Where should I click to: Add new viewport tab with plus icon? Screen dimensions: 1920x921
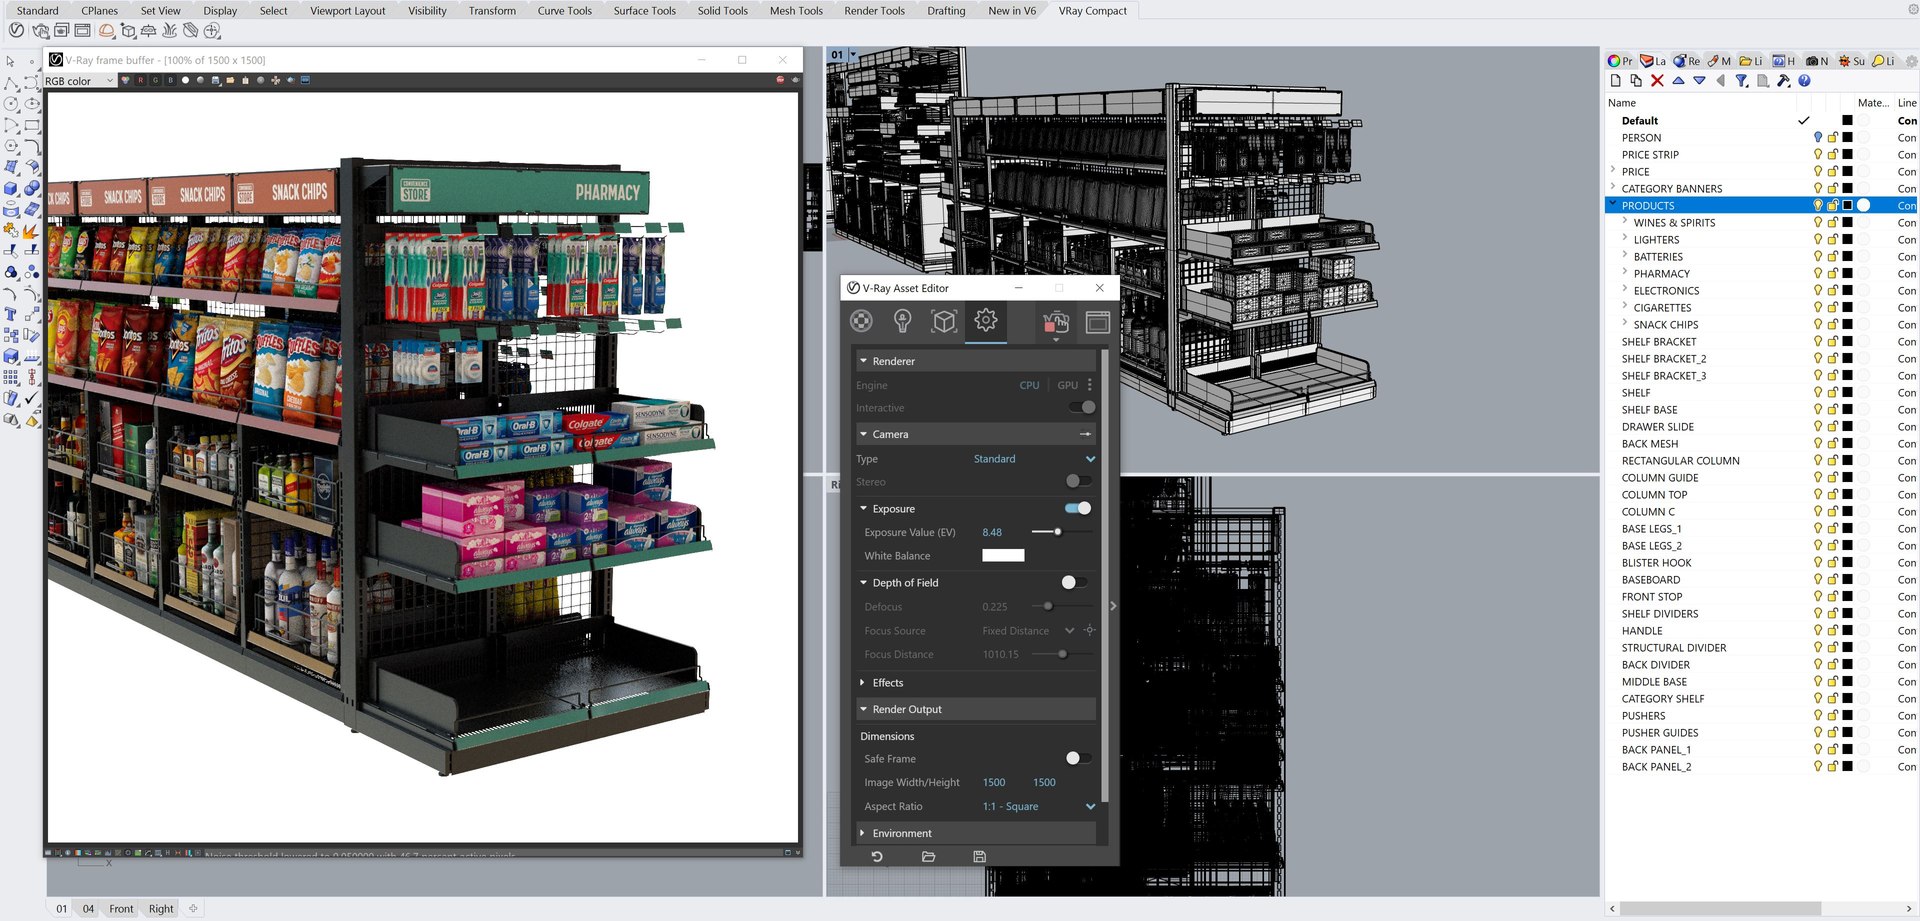193,909
